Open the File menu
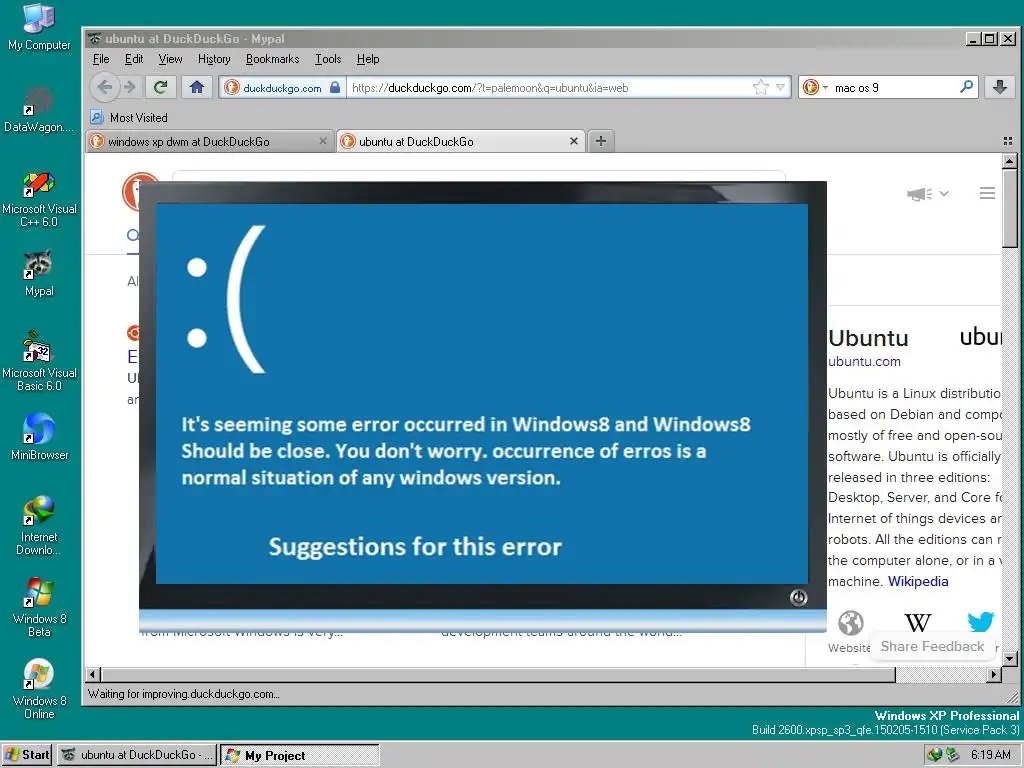This screenshot has width=1024, height=768. click(101, 59)
